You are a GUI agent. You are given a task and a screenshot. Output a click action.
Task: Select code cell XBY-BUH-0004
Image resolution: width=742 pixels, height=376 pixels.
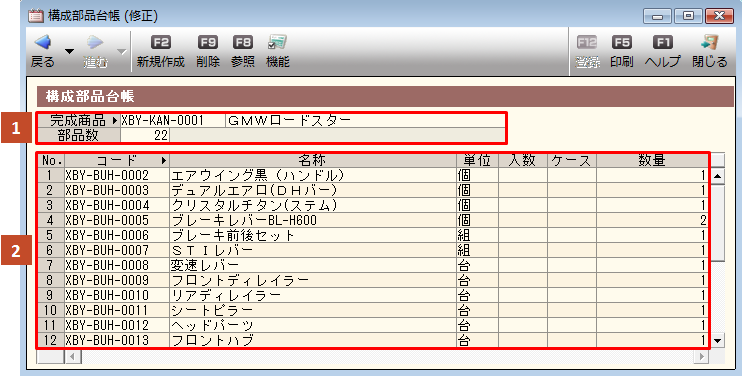(117, 205)
